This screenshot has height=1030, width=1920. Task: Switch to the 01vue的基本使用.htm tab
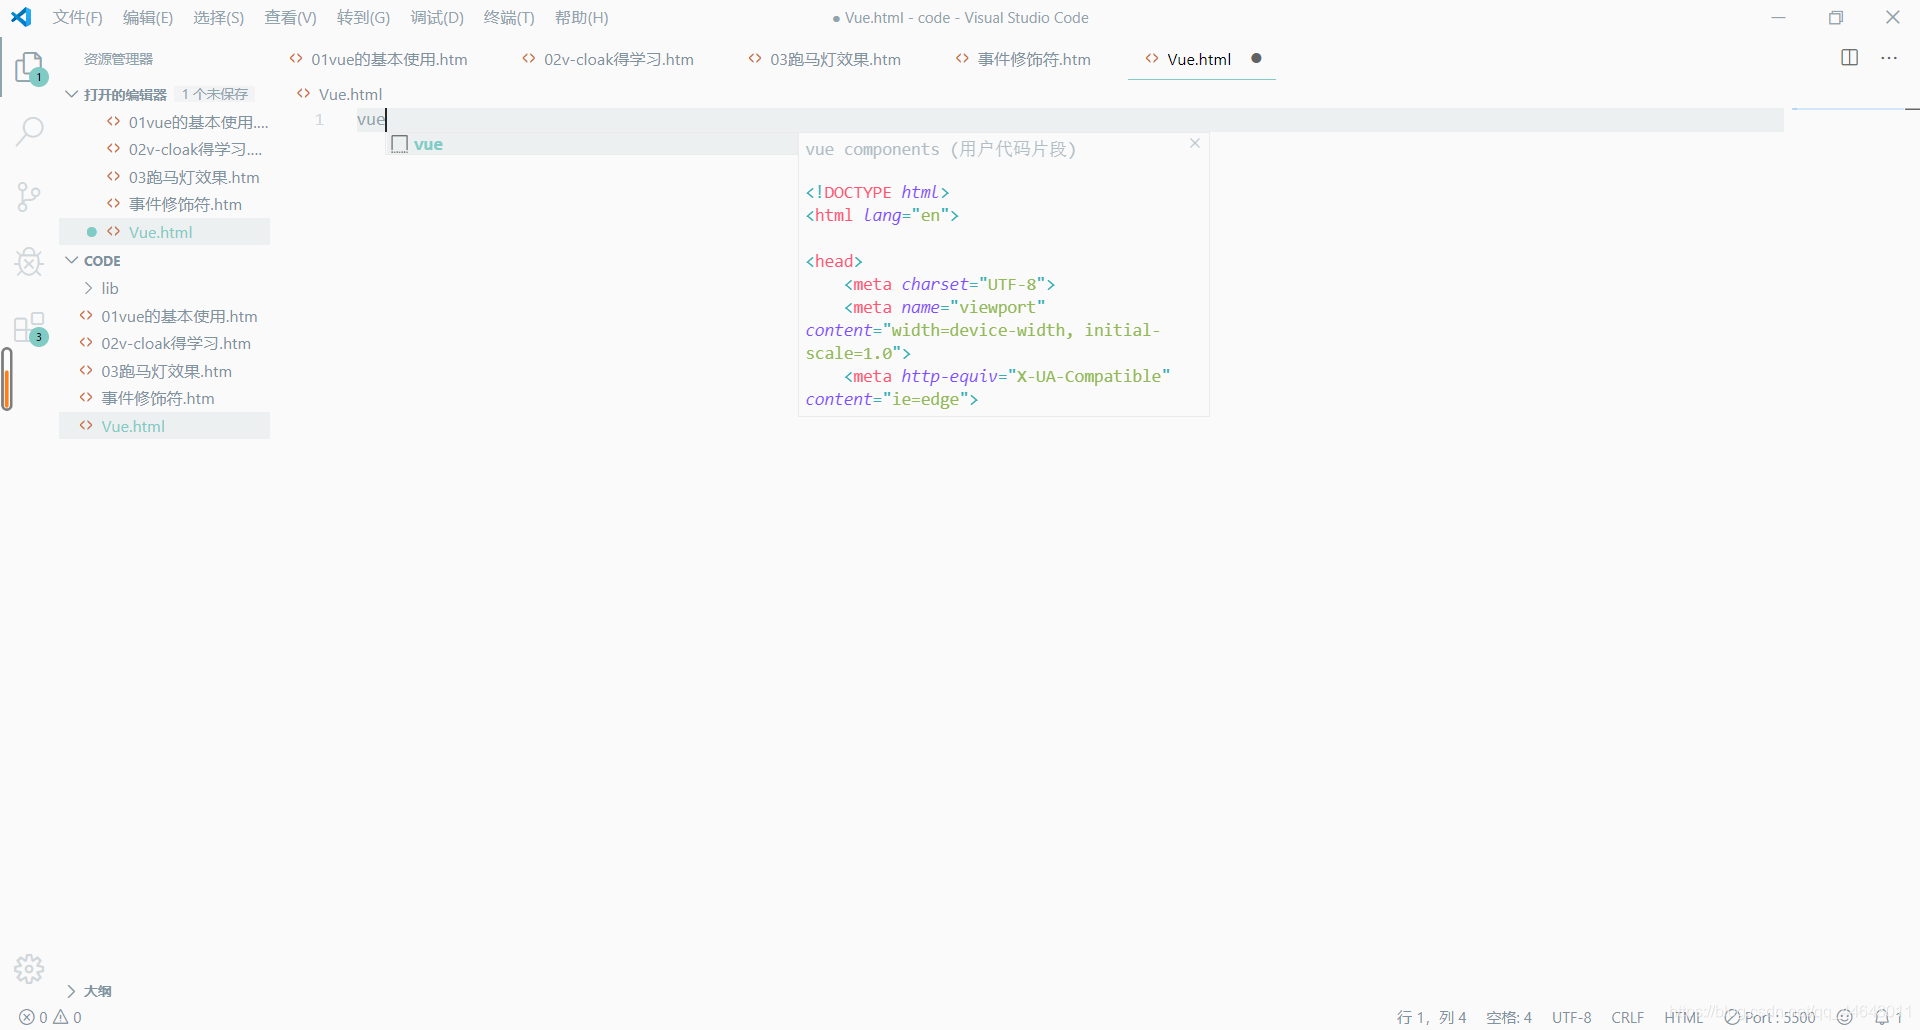coord(389,59)
